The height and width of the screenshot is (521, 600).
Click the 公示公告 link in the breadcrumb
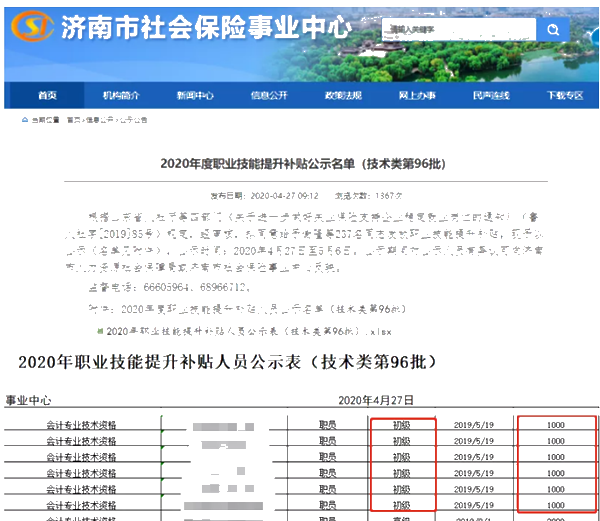point(133,120)
